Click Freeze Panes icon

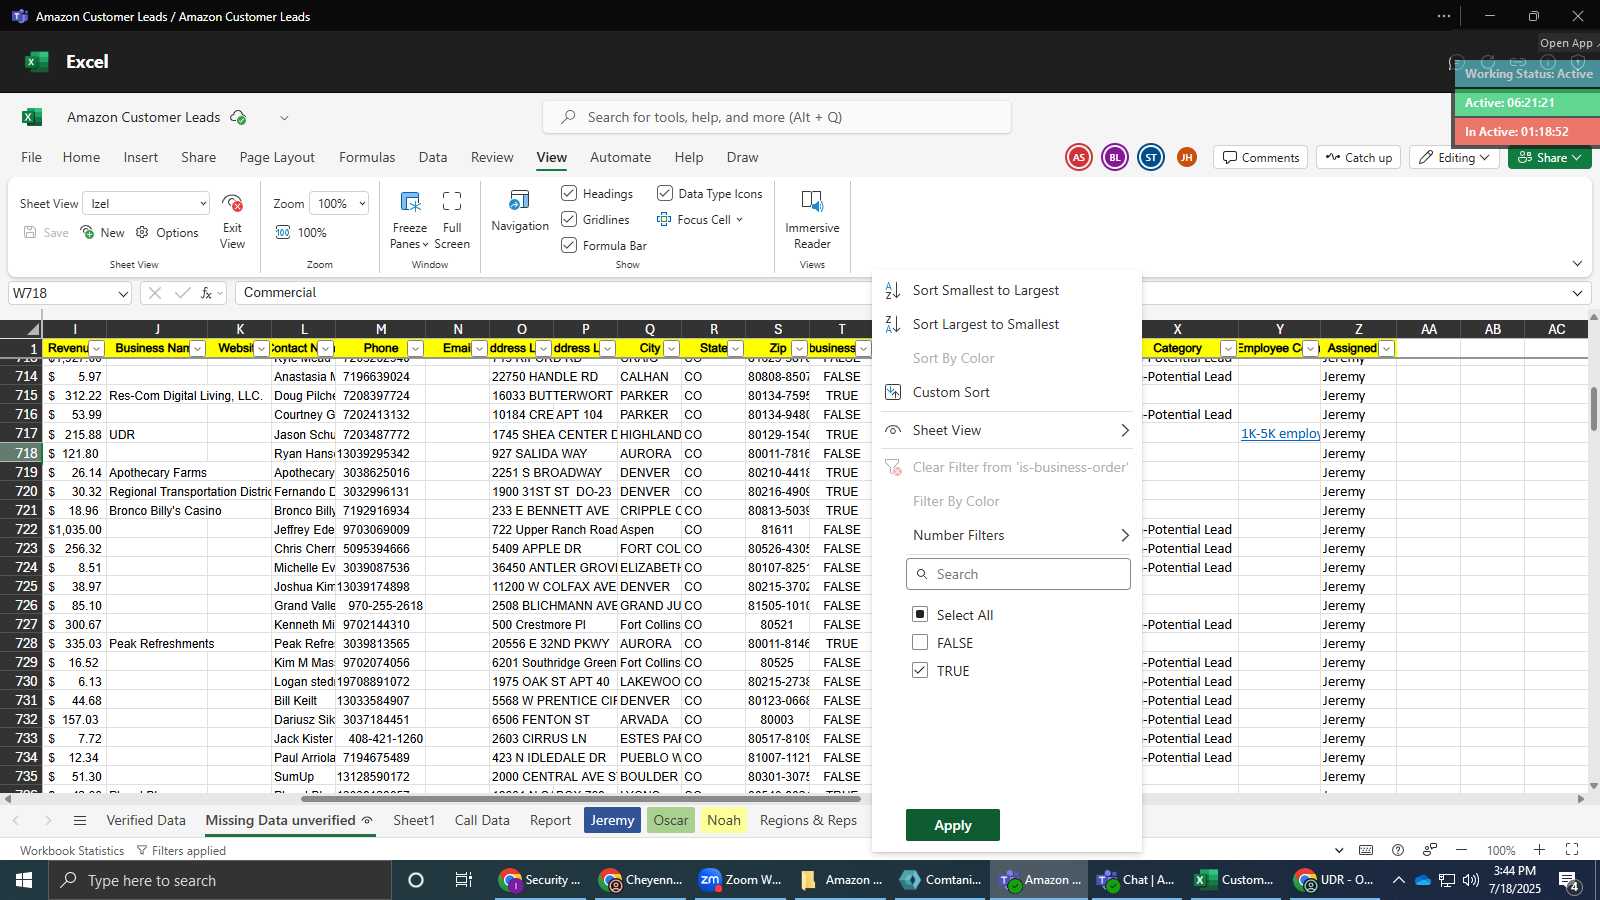(x=409, y=202)
